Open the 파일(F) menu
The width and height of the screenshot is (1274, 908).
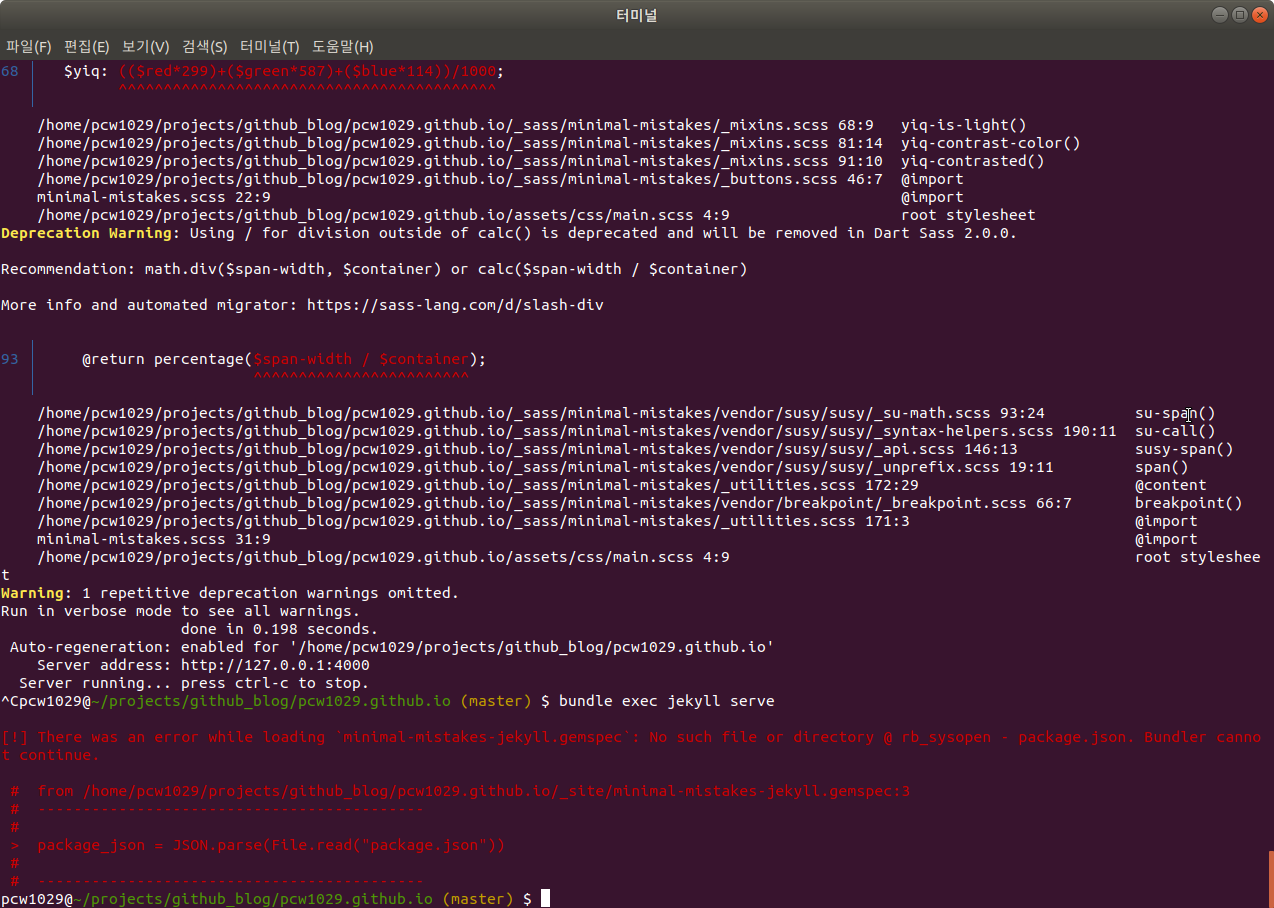pos(29,47)
